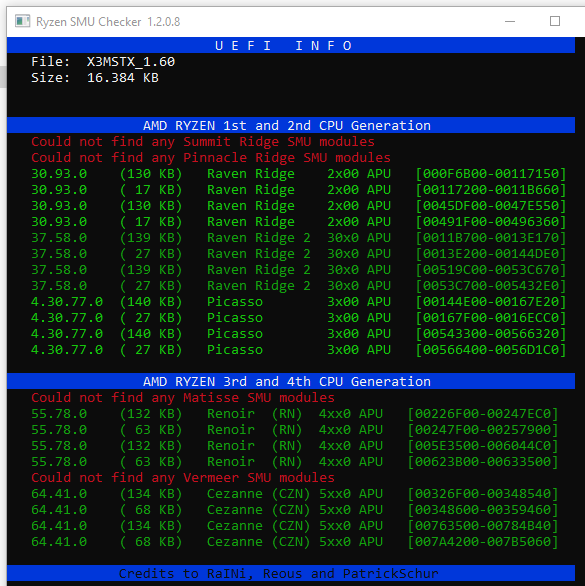Viewport: 585px width, 586px height.
Task: Select the size value 16.384 KB
Action: click(123, 78)
